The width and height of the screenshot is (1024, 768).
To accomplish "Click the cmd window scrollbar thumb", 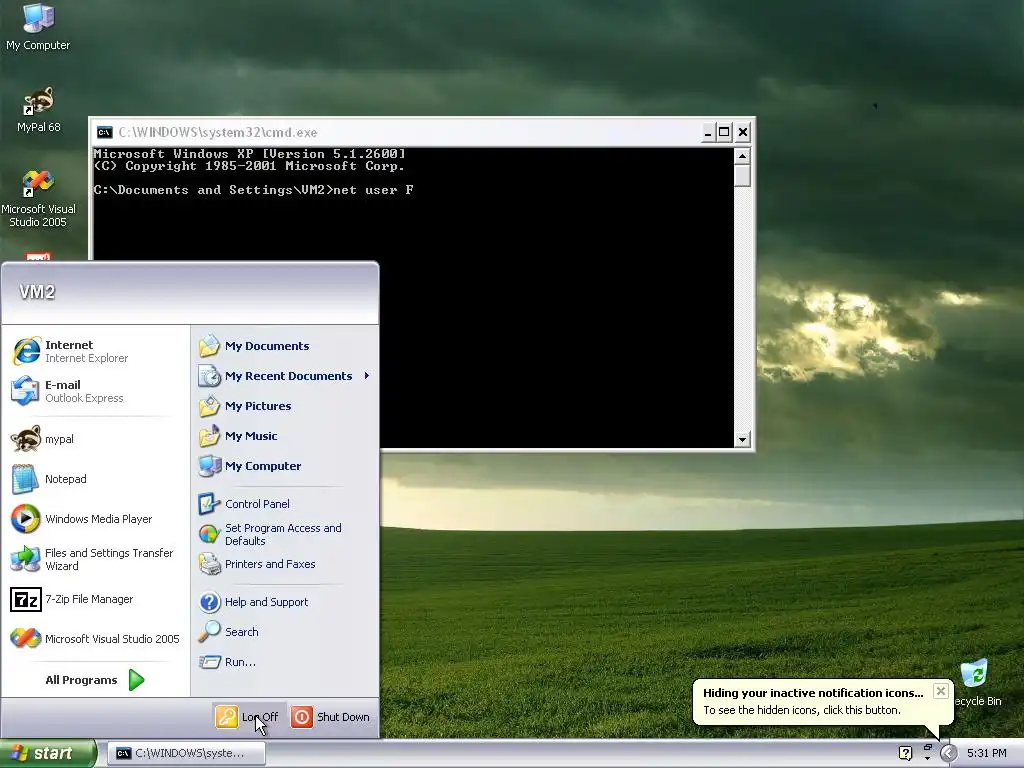I will [x=742, y=176].
